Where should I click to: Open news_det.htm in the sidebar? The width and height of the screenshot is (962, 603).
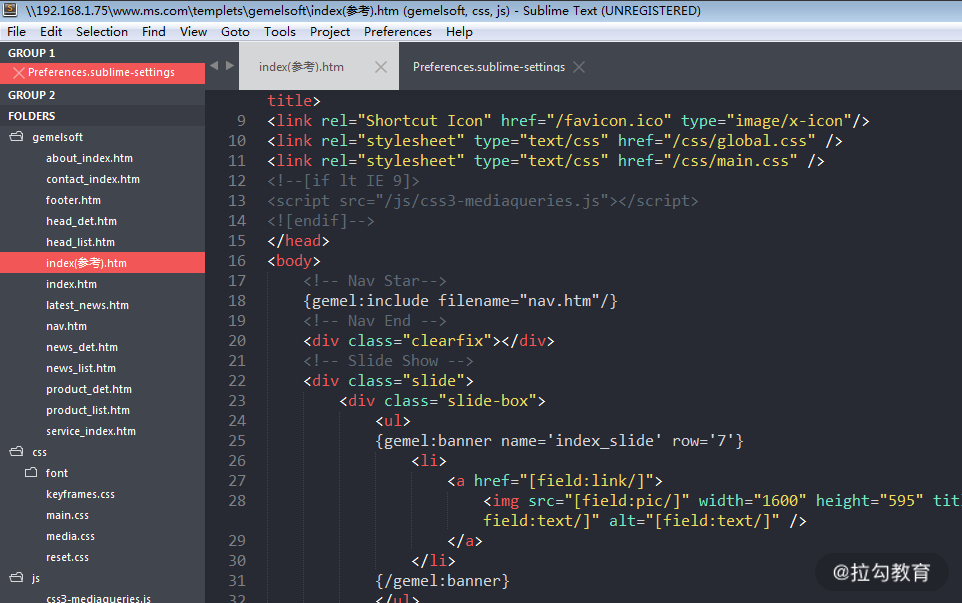click(82, 347)
